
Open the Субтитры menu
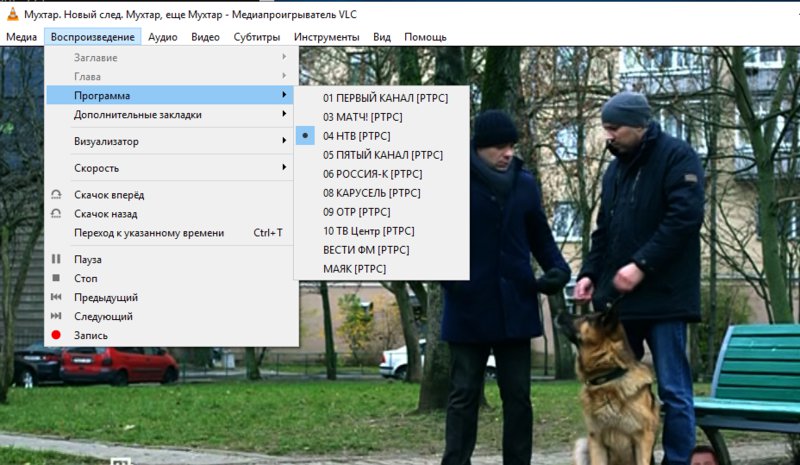click(x=257, y=37)
